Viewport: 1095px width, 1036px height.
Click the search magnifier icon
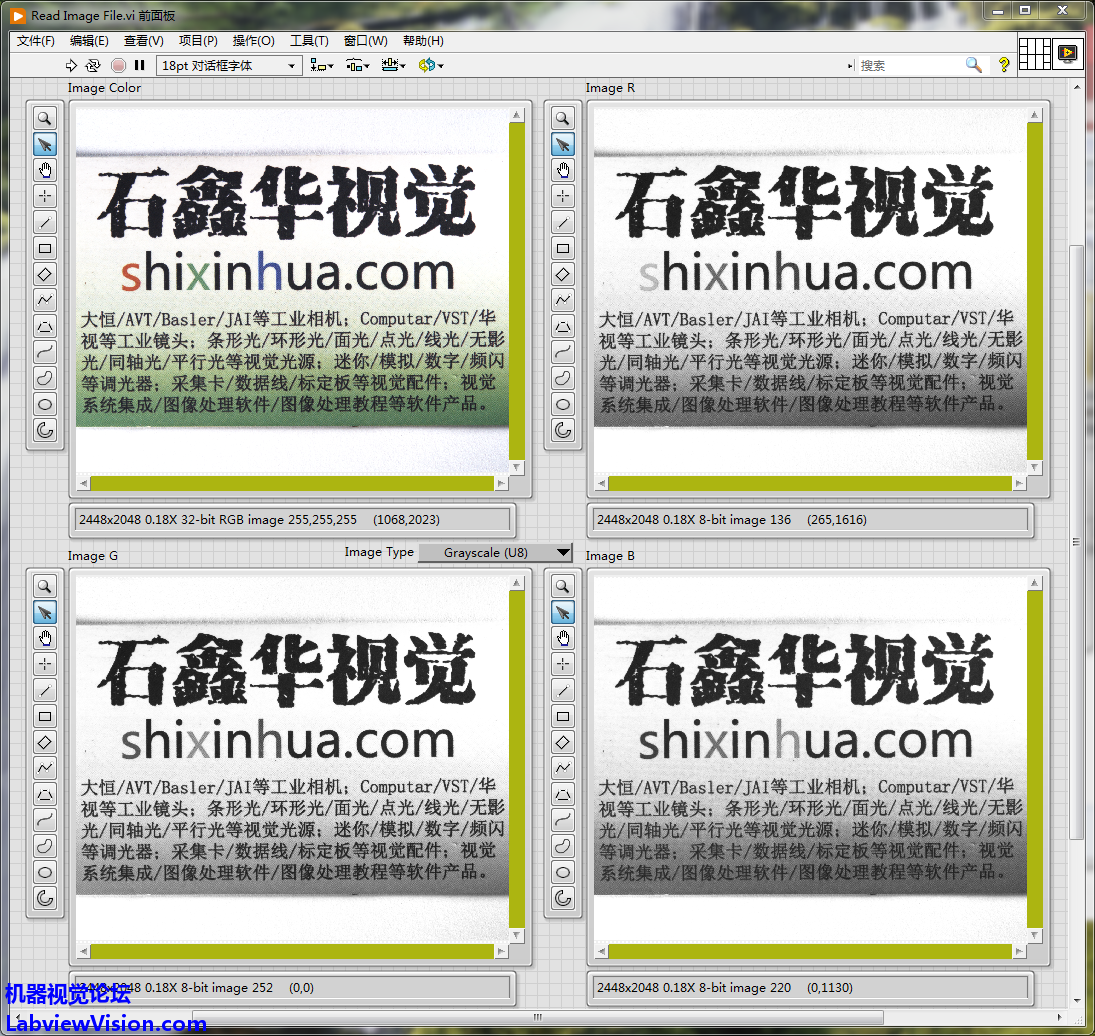[x=973, y=65]
